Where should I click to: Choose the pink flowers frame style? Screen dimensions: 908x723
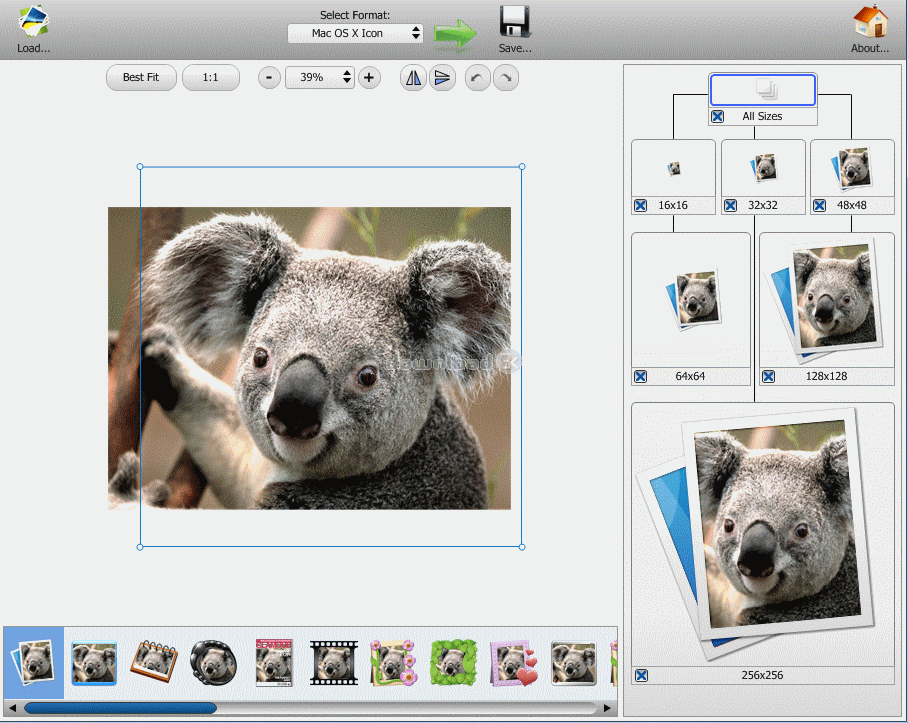tap(394, 663)
